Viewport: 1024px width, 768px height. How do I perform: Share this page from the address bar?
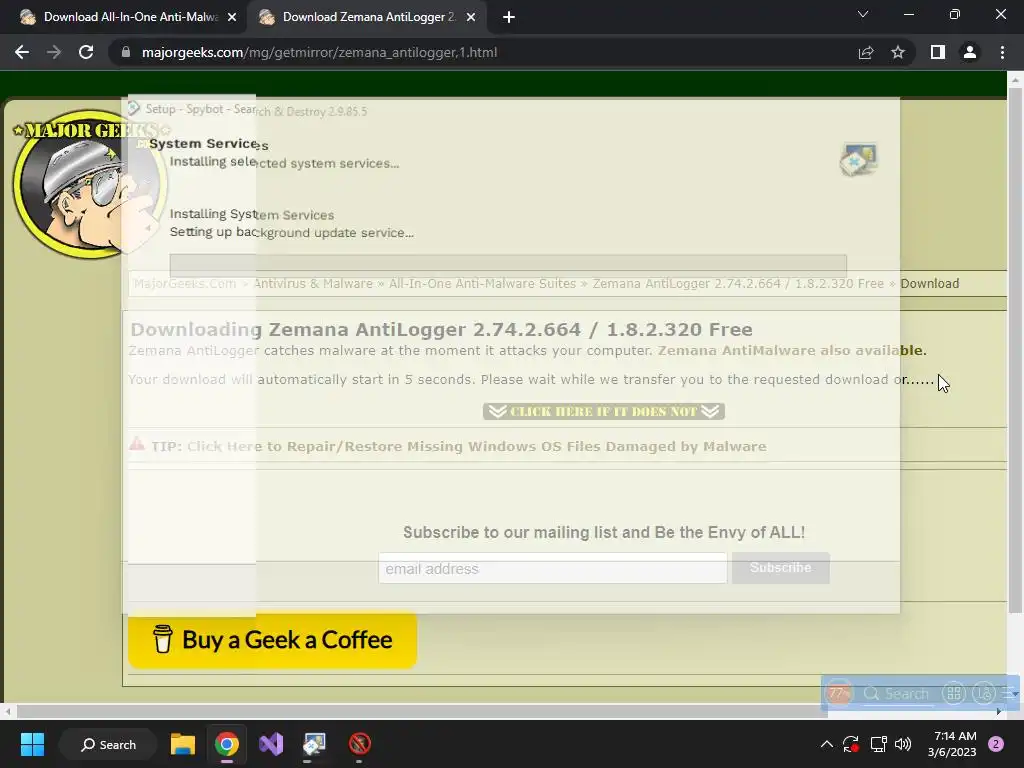(x=866, y=52)
